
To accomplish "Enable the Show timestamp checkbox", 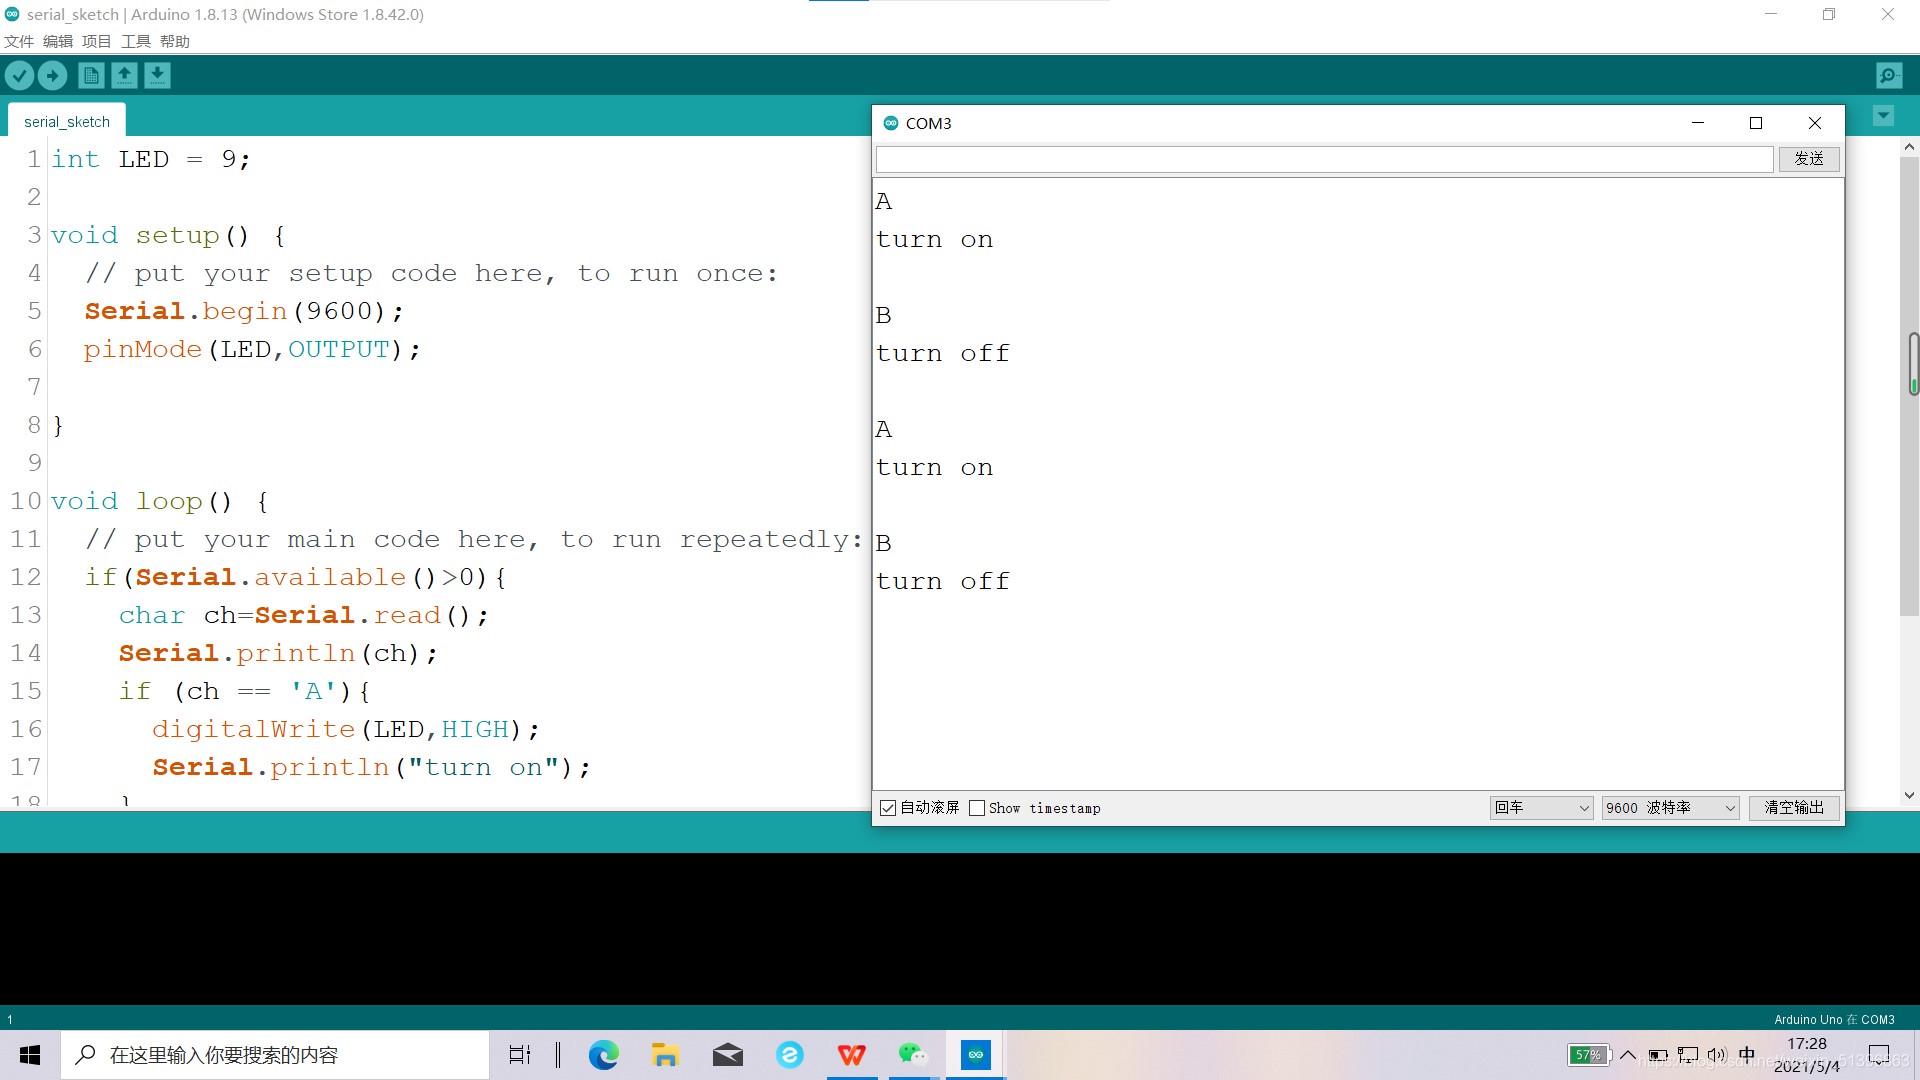I will (x=977, y=808).
